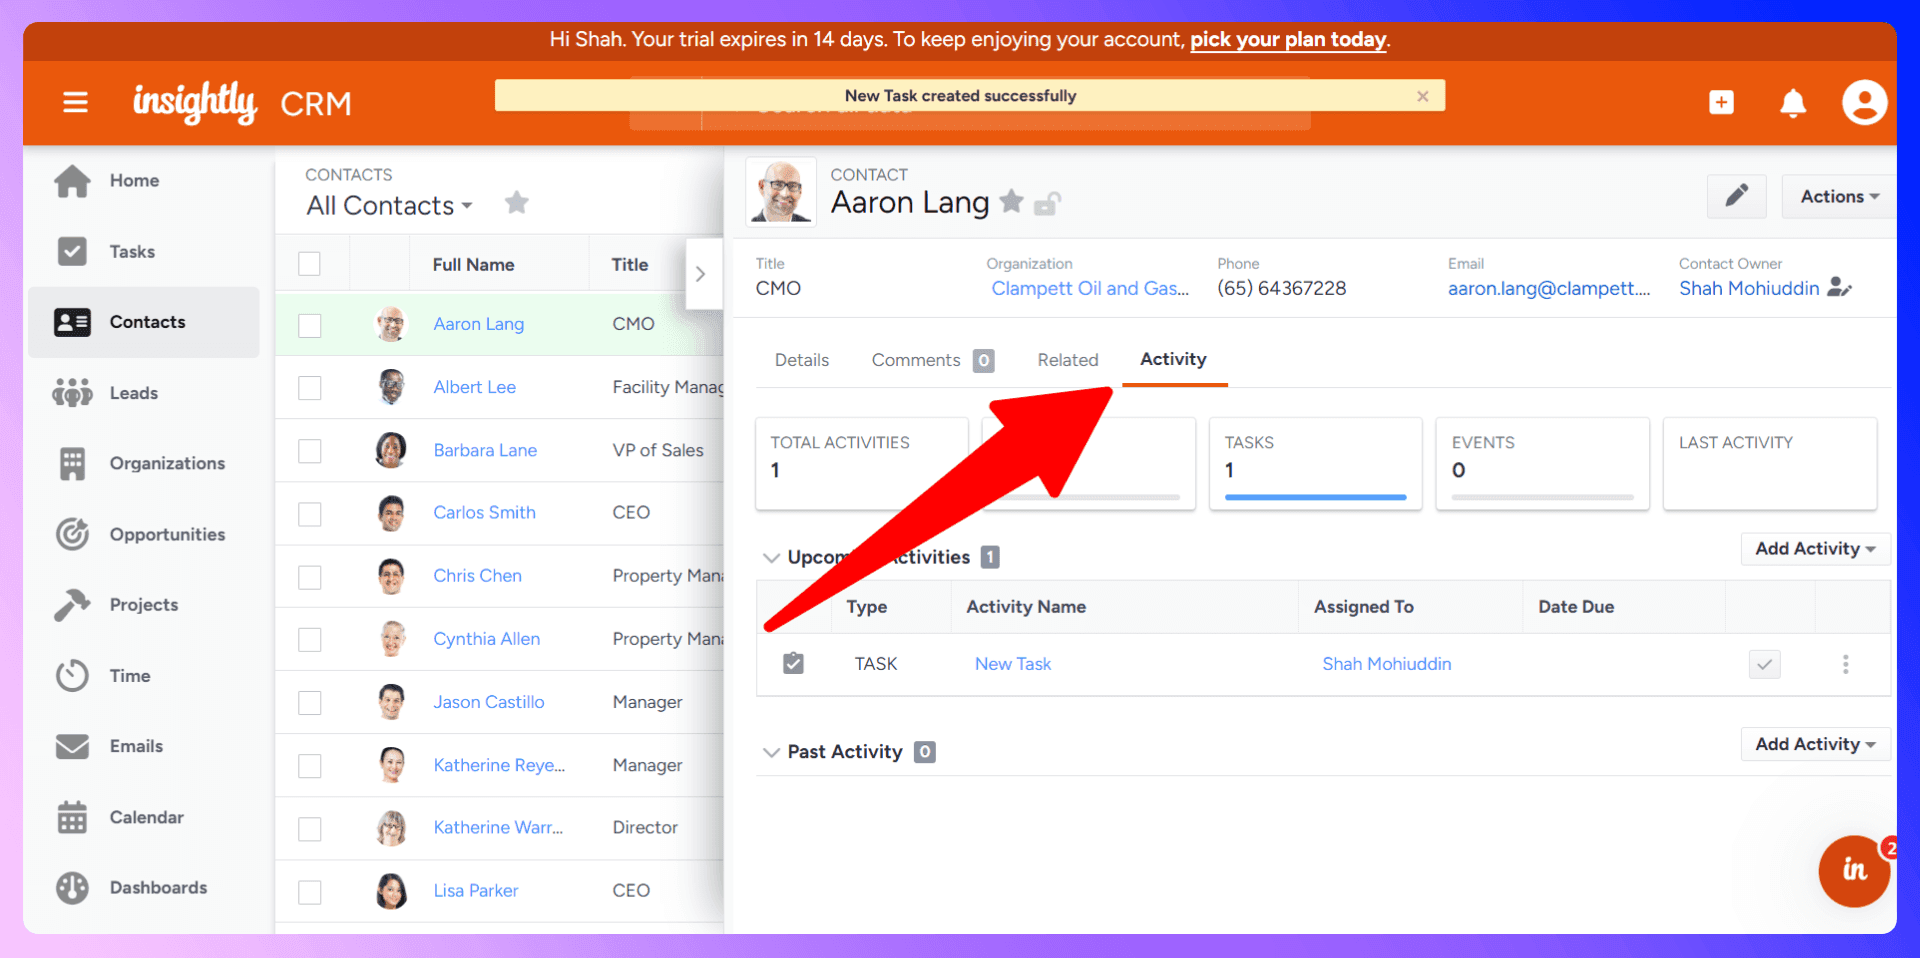This screenshot has height=958, width=1920.
Task: Switch to the Comments tab
Action: point(932,360)
